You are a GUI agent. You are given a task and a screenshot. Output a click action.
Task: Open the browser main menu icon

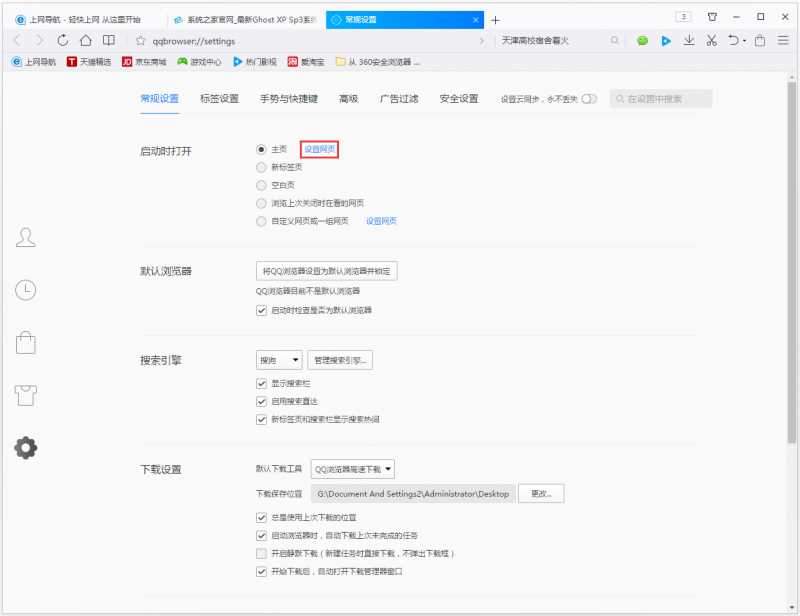(783, 42)
